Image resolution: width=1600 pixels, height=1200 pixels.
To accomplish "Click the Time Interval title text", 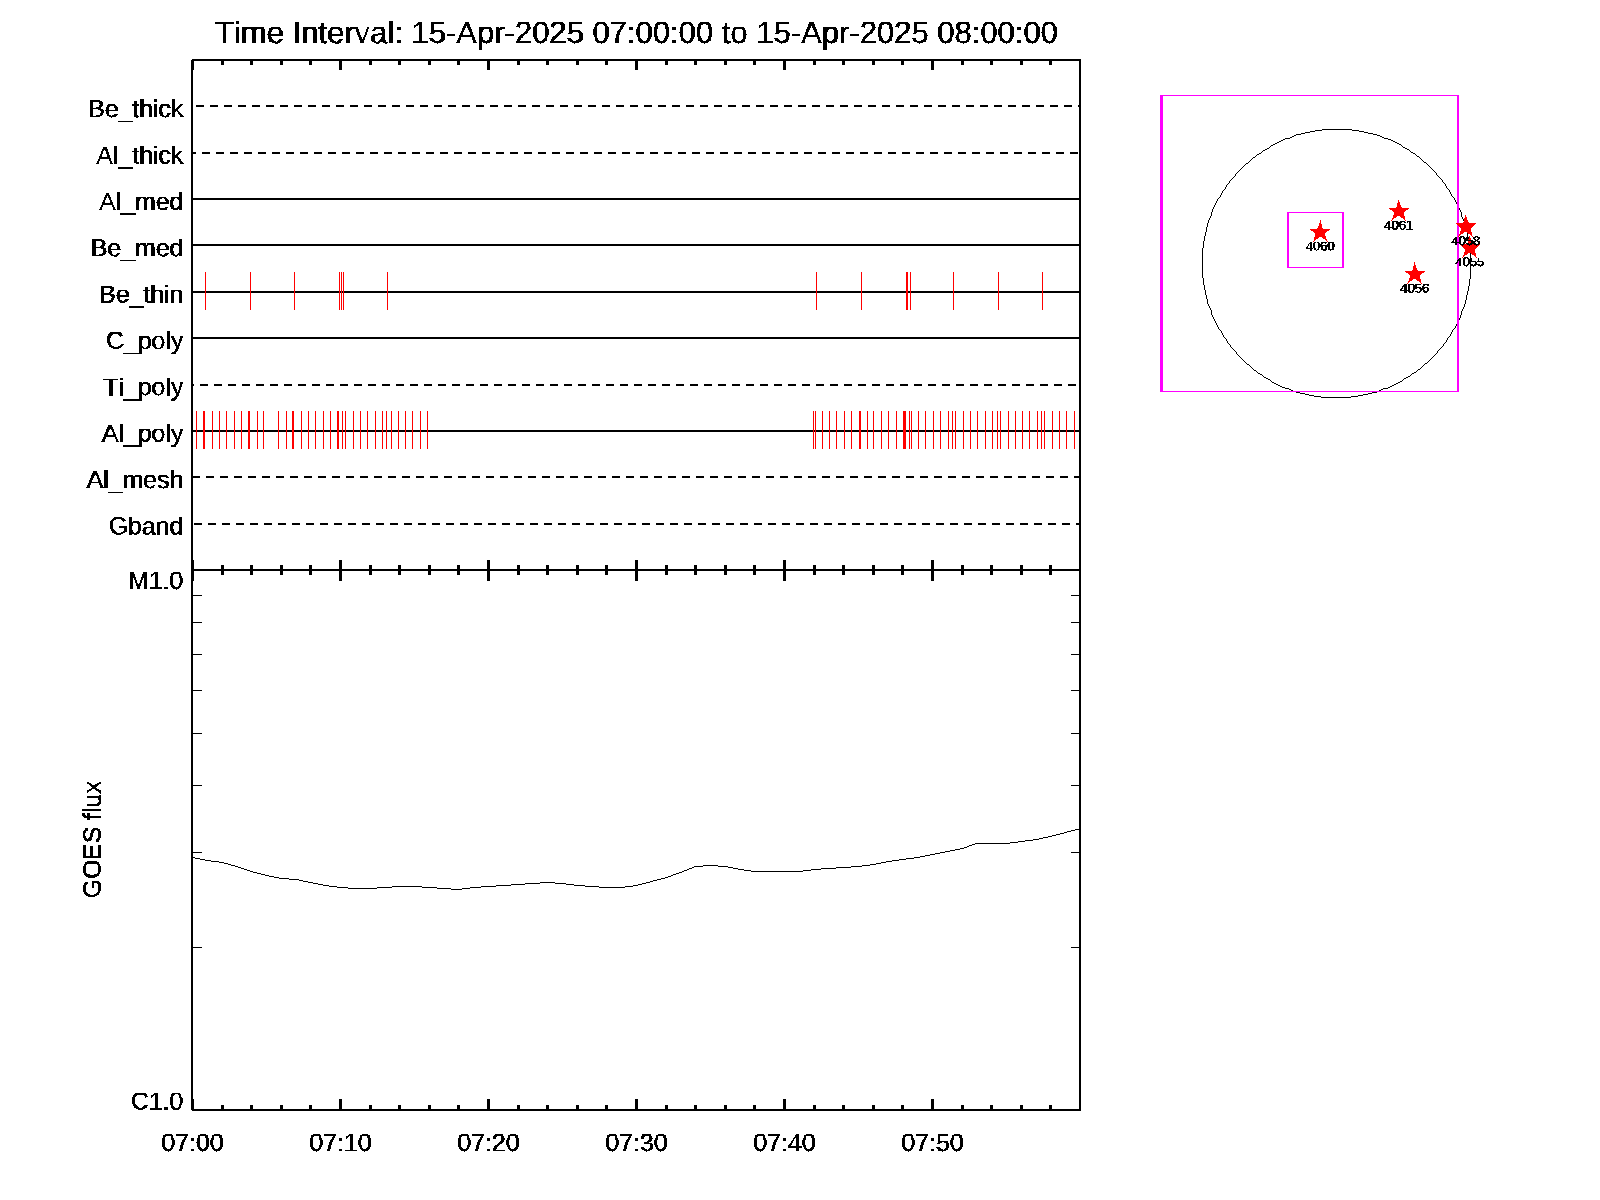I will [x=636, y=33].
